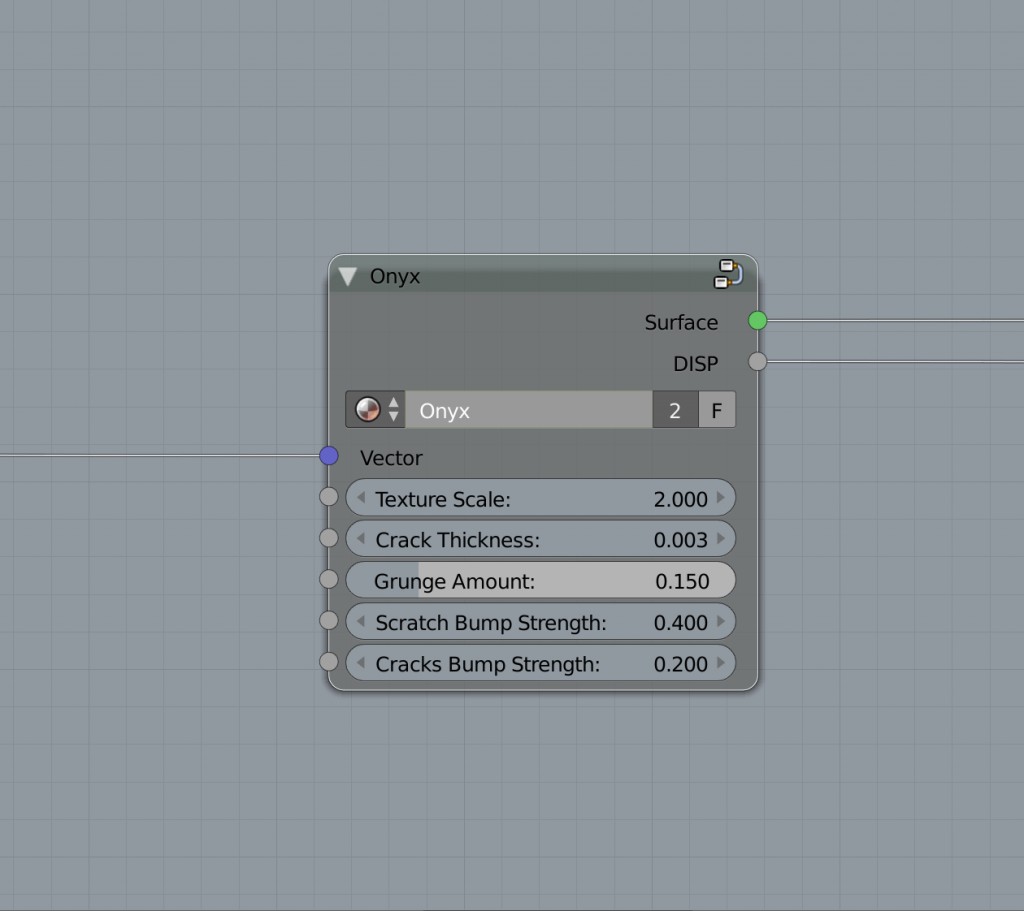Click the input socket beside Texture Scale
This screenshot has width=1024, height=911.
(x=328, y=497)
